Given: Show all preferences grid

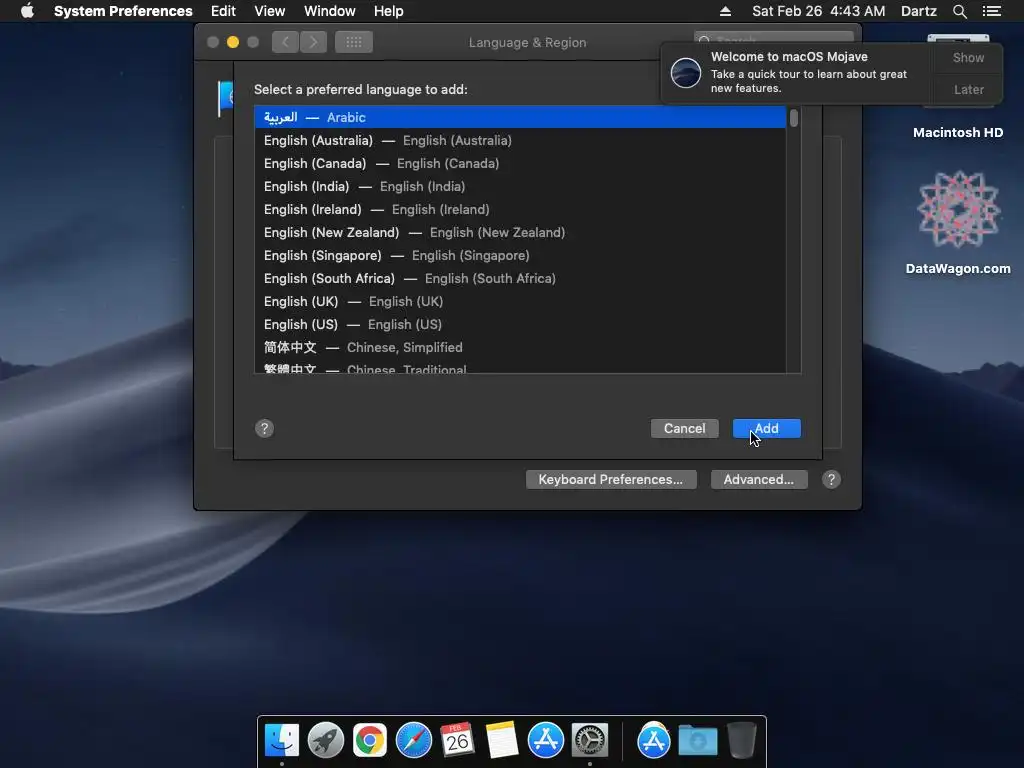Looking at the screenshot, I should pyautogui.click(x=354, y=42).
